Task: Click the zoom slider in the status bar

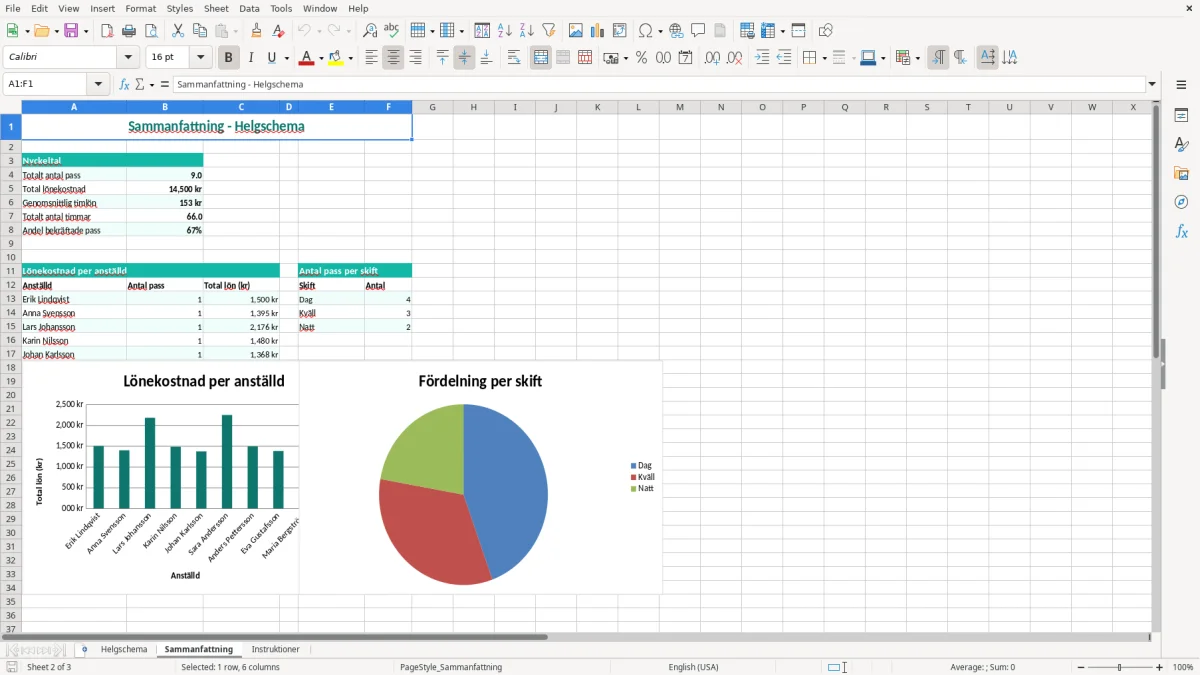Action: 1120,667
